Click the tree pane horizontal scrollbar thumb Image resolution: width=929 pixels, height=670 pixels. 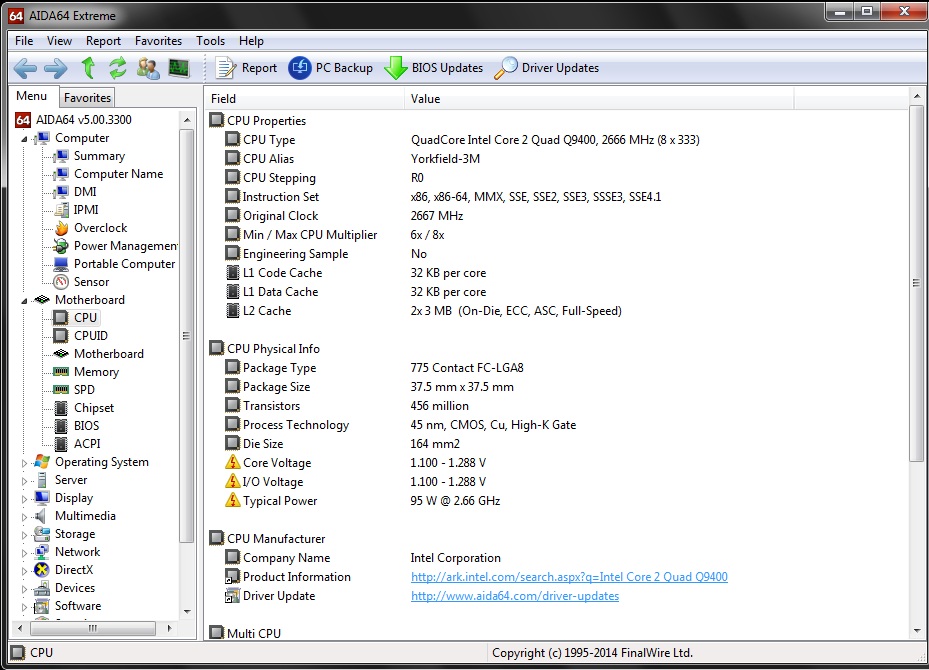[x=93, y=628]
